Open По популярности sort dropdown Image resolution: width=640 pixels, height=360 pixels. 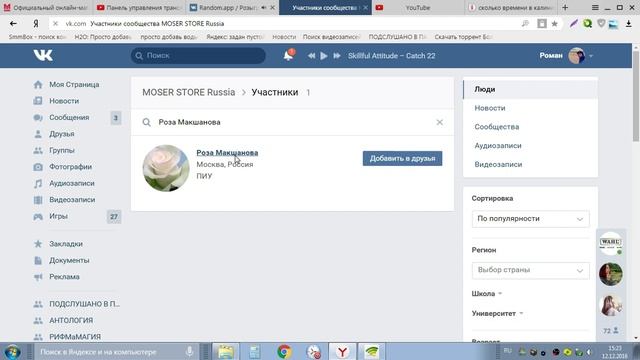pyautogui.click(x=531, y=219)
